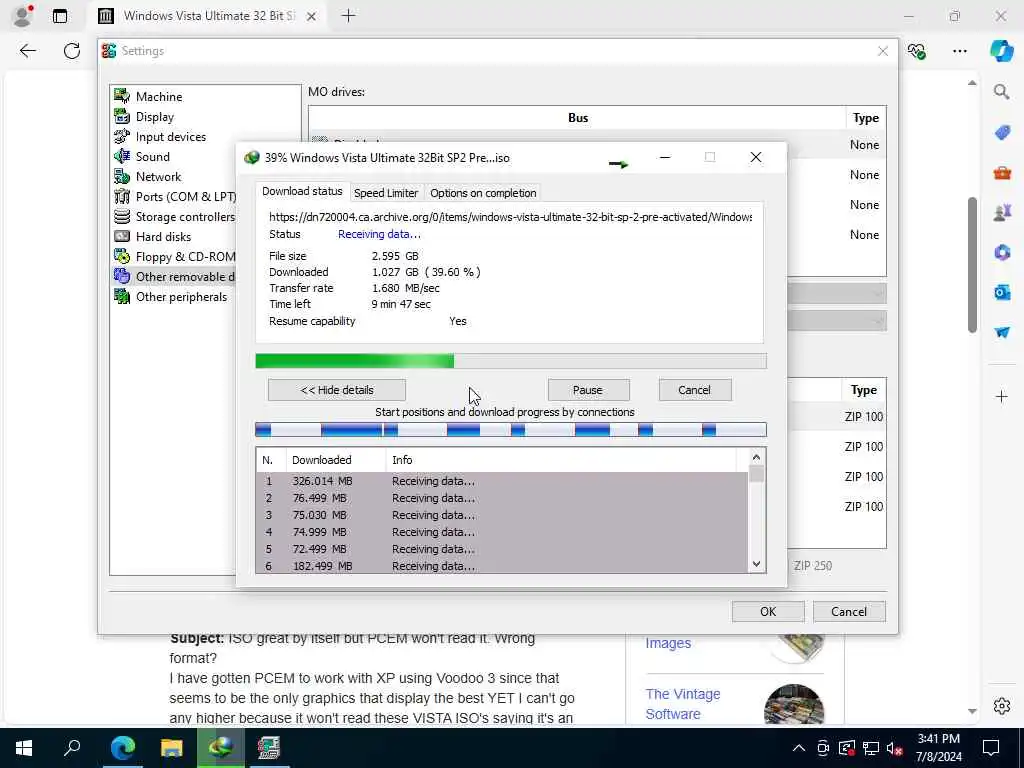This screenshot has height=768, width=1024.
Task: Click muted volume tray icon
Action: [895, 748]
